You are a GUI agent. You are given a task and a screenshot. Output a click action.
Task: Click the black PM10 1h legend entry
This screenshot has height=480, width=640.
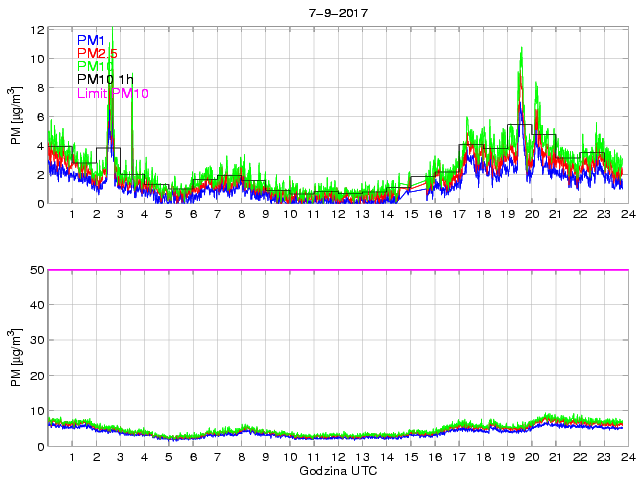point(104,80)
